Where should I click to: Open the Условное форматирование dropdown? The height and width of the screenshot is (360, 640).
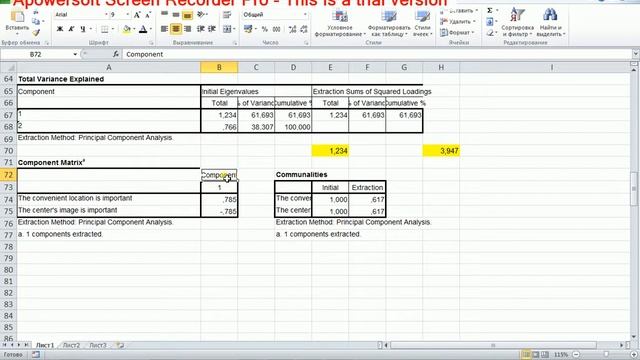point(340,24)
